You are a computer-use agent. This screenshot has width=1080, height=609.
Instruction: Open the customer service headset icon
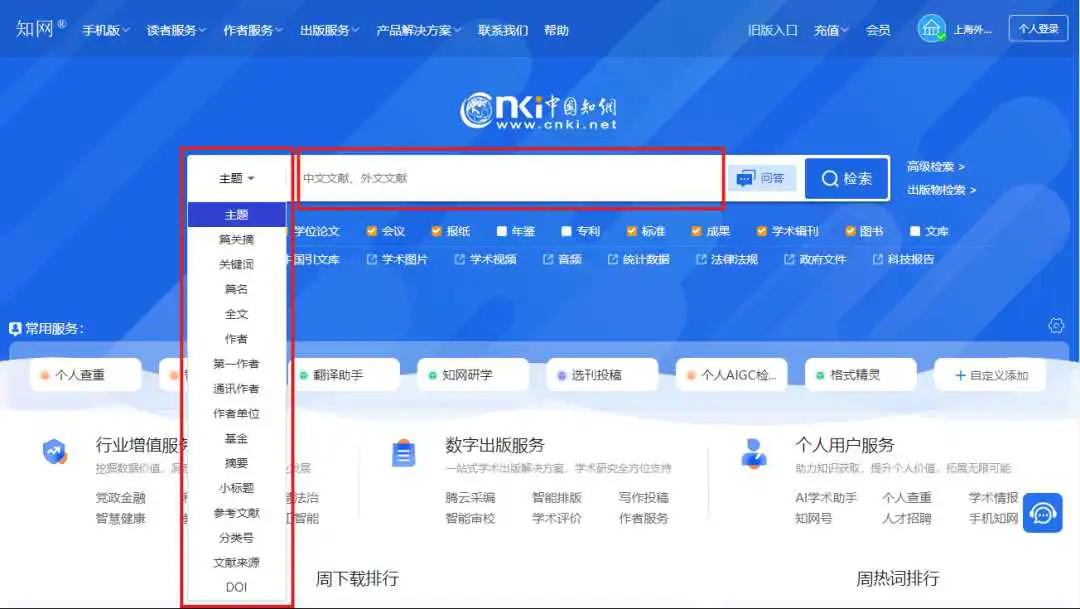1042,513
